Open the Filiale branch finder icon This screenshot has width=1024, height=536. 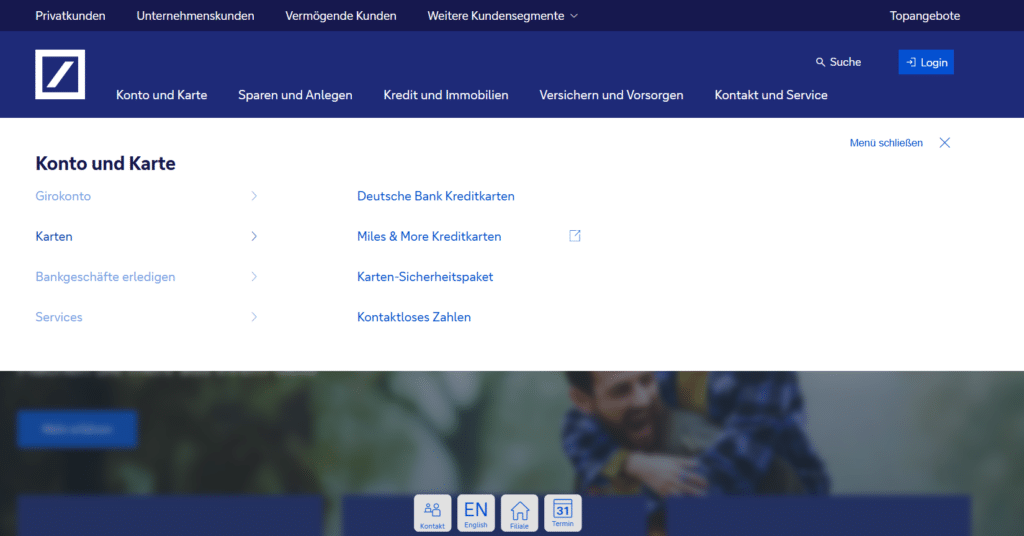[x=519, y=513]
